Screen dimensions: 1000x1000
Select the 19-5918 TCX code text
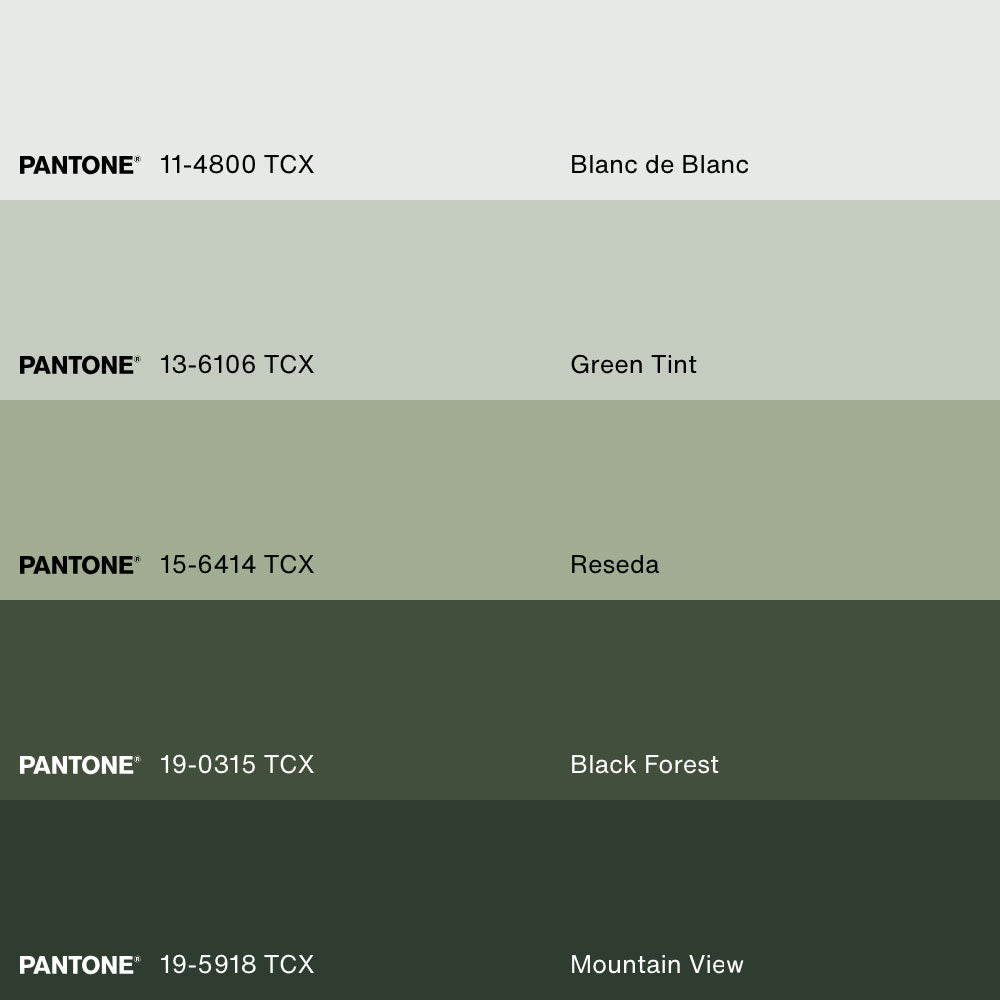click(x=237, y=965)
